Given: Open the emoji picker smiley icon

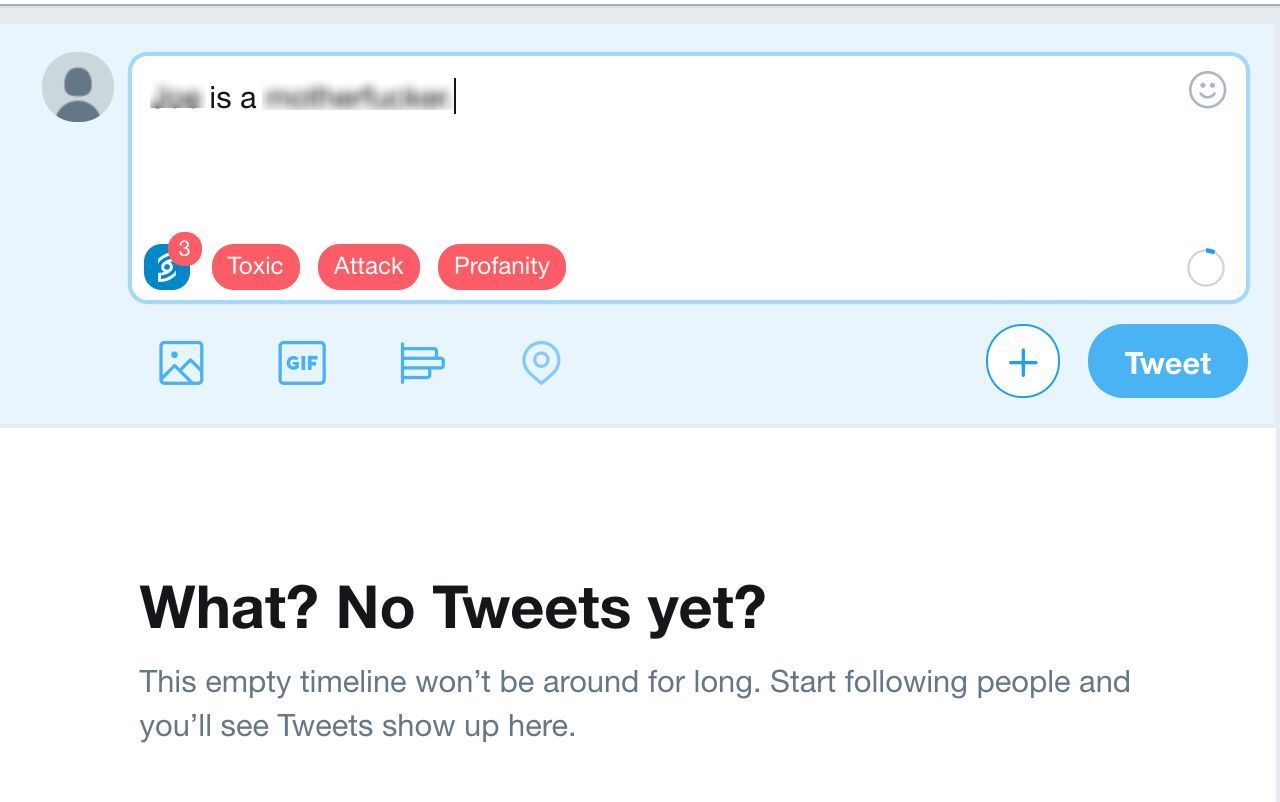Looking at the screenshot, I should (1207, 90).
